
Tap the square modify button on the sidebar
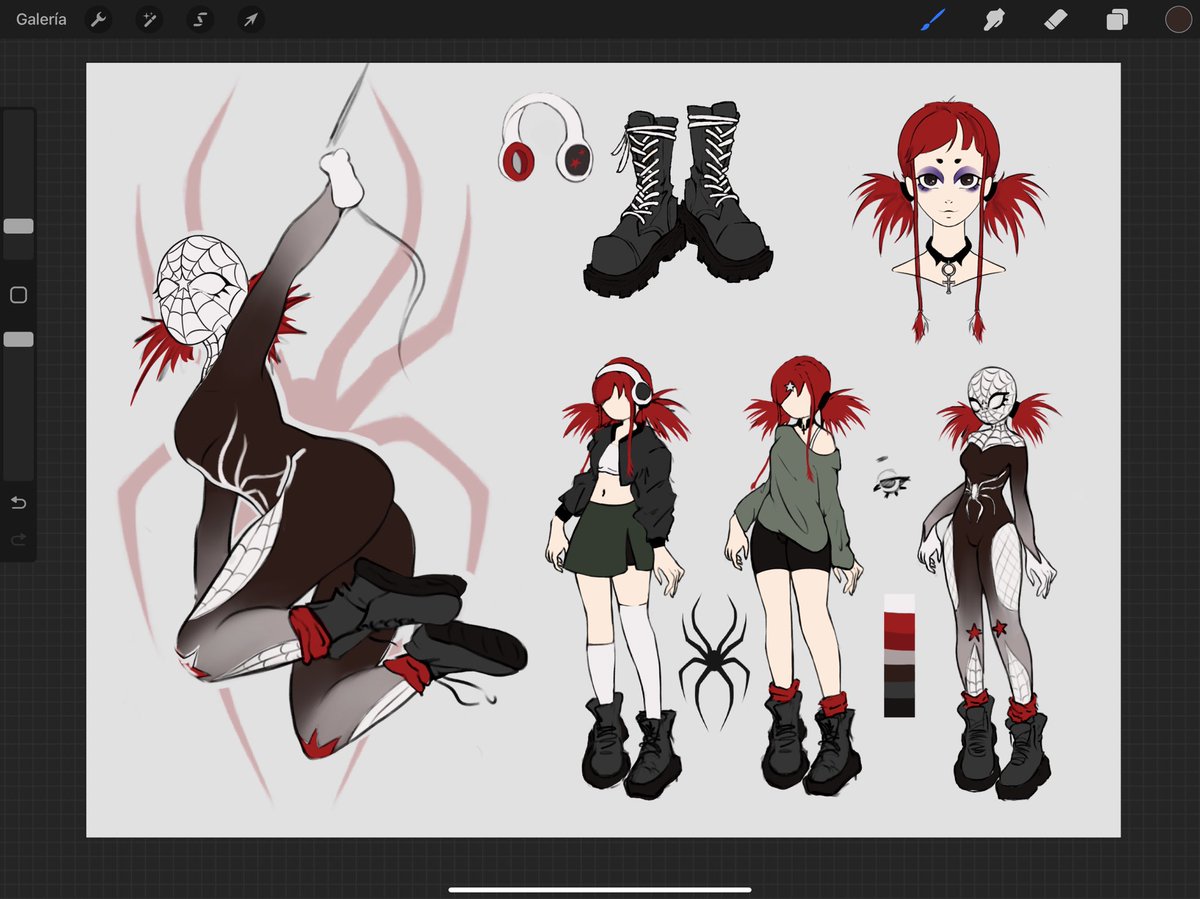point(18,295)
